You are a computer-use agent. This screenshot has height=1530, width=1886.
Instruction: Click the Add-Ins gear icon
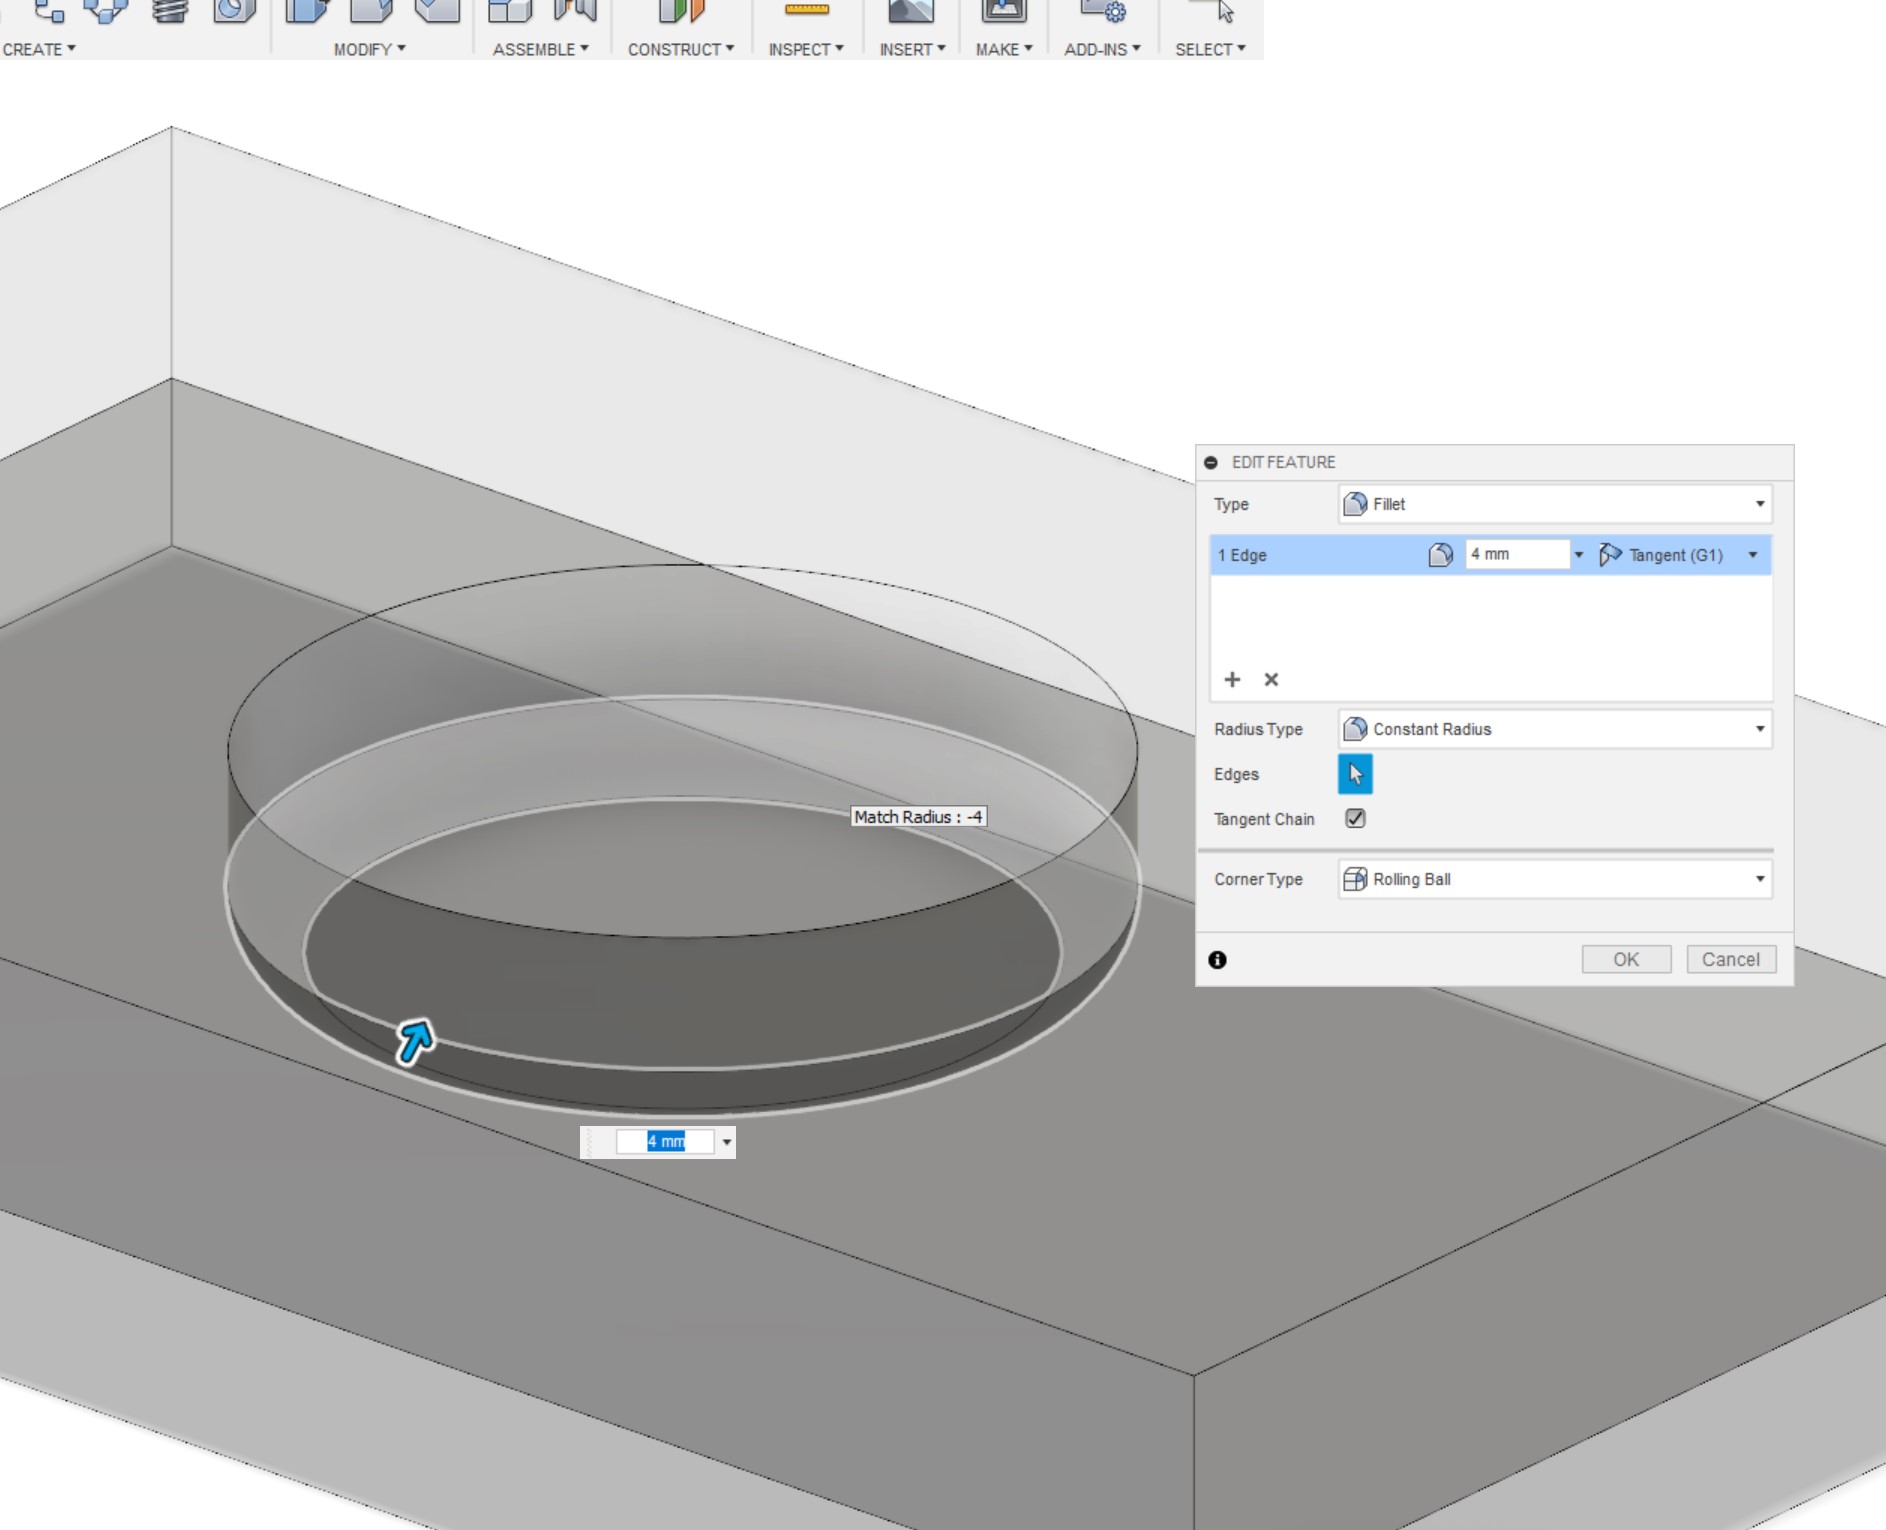[1103, 11]
